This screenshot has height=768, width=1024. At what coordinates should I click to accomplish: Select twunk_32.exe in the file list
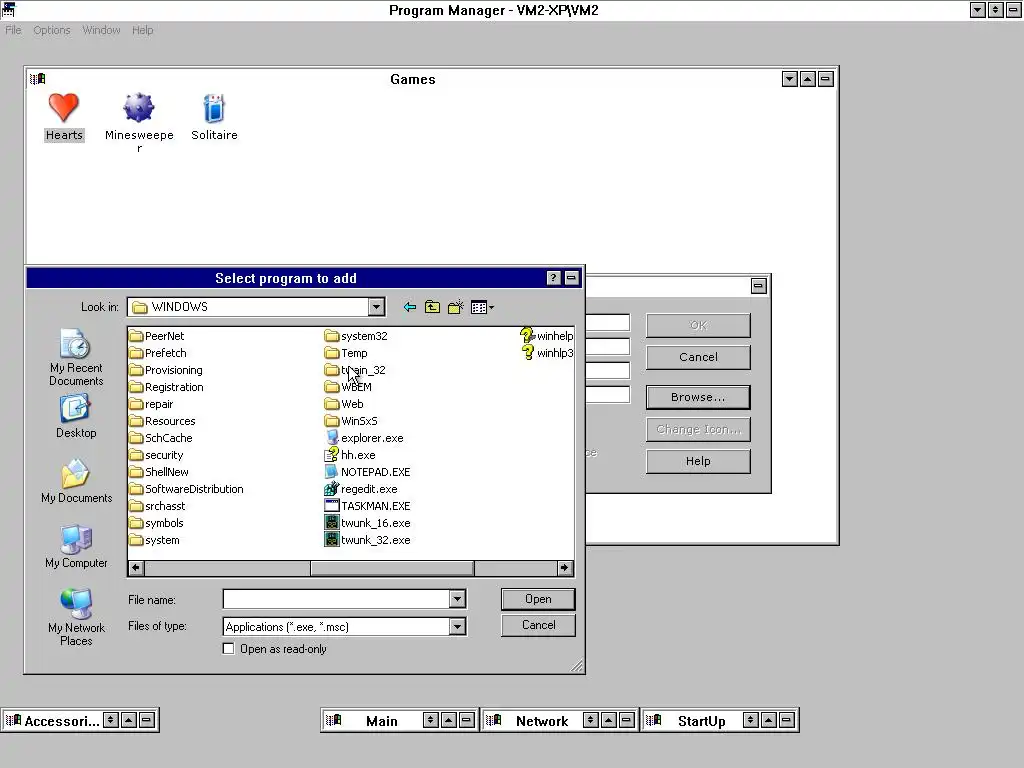tap(368, 540)
